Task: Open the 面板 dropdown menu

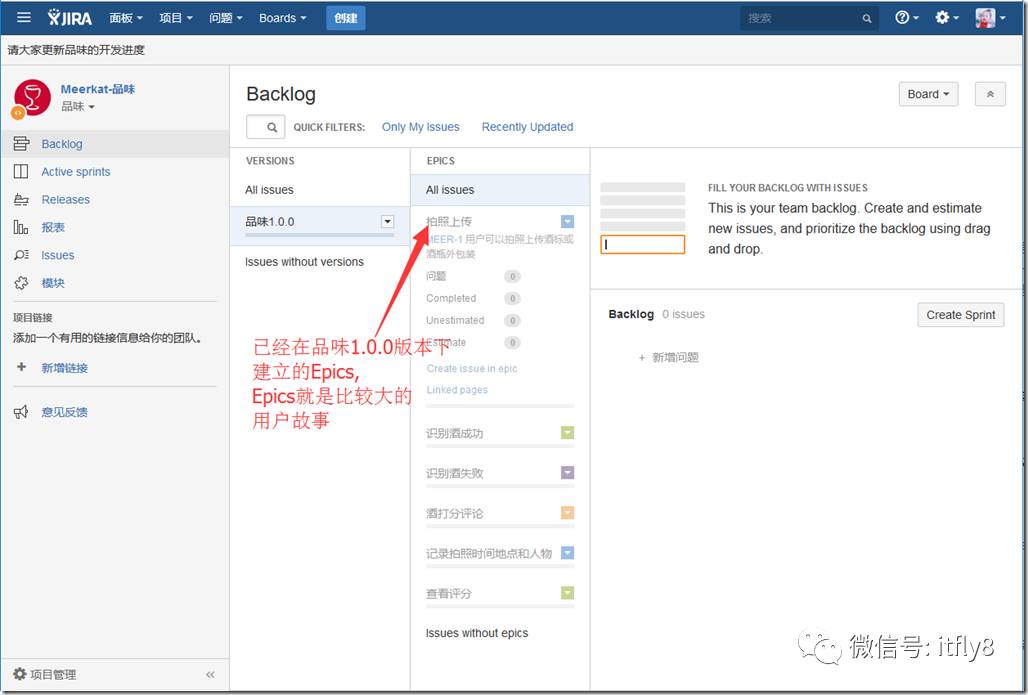Action: pyautogui.click(x=126, y=18)
